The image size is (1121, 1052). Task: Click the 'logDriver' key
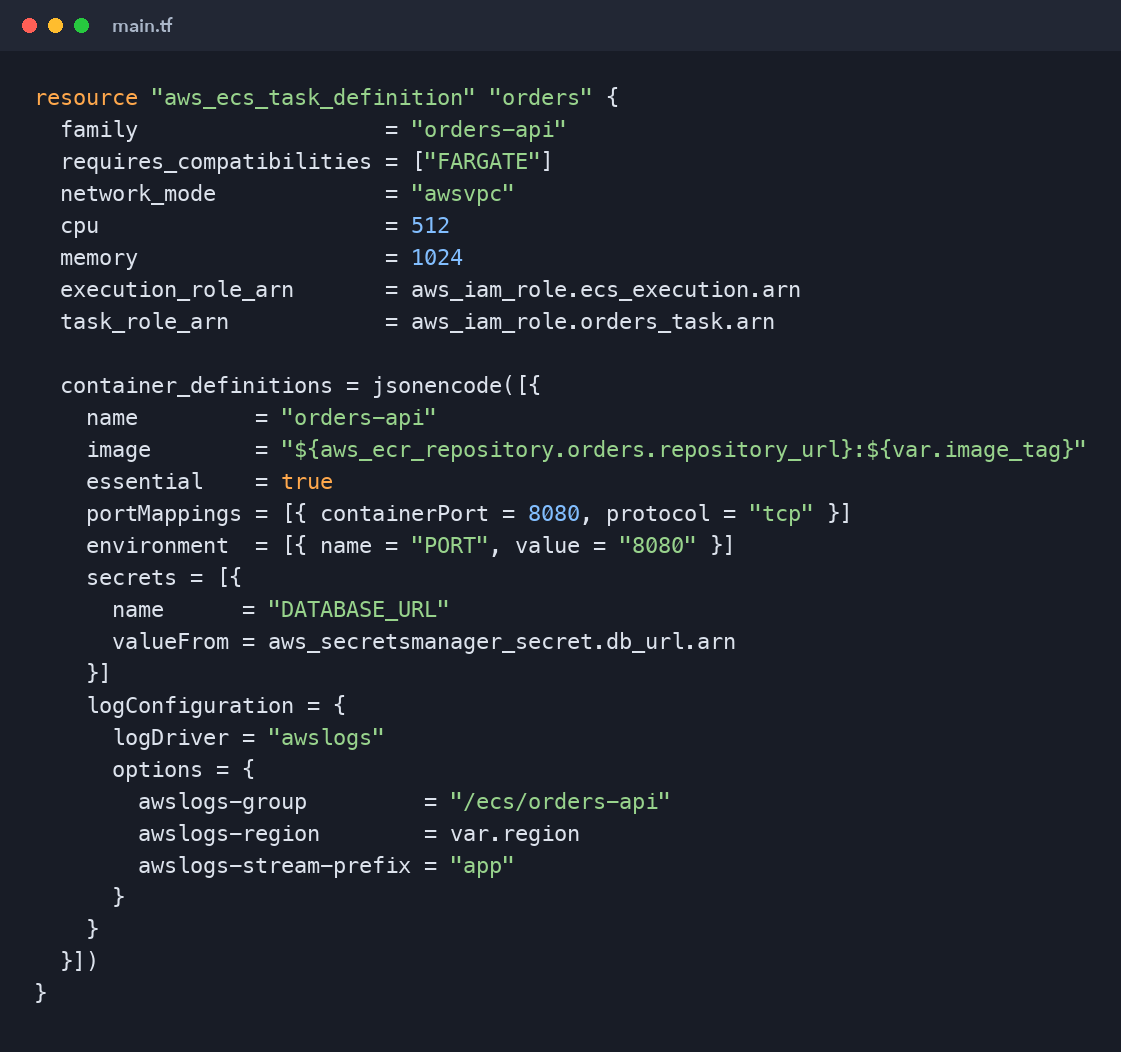[x=171, y=738]
